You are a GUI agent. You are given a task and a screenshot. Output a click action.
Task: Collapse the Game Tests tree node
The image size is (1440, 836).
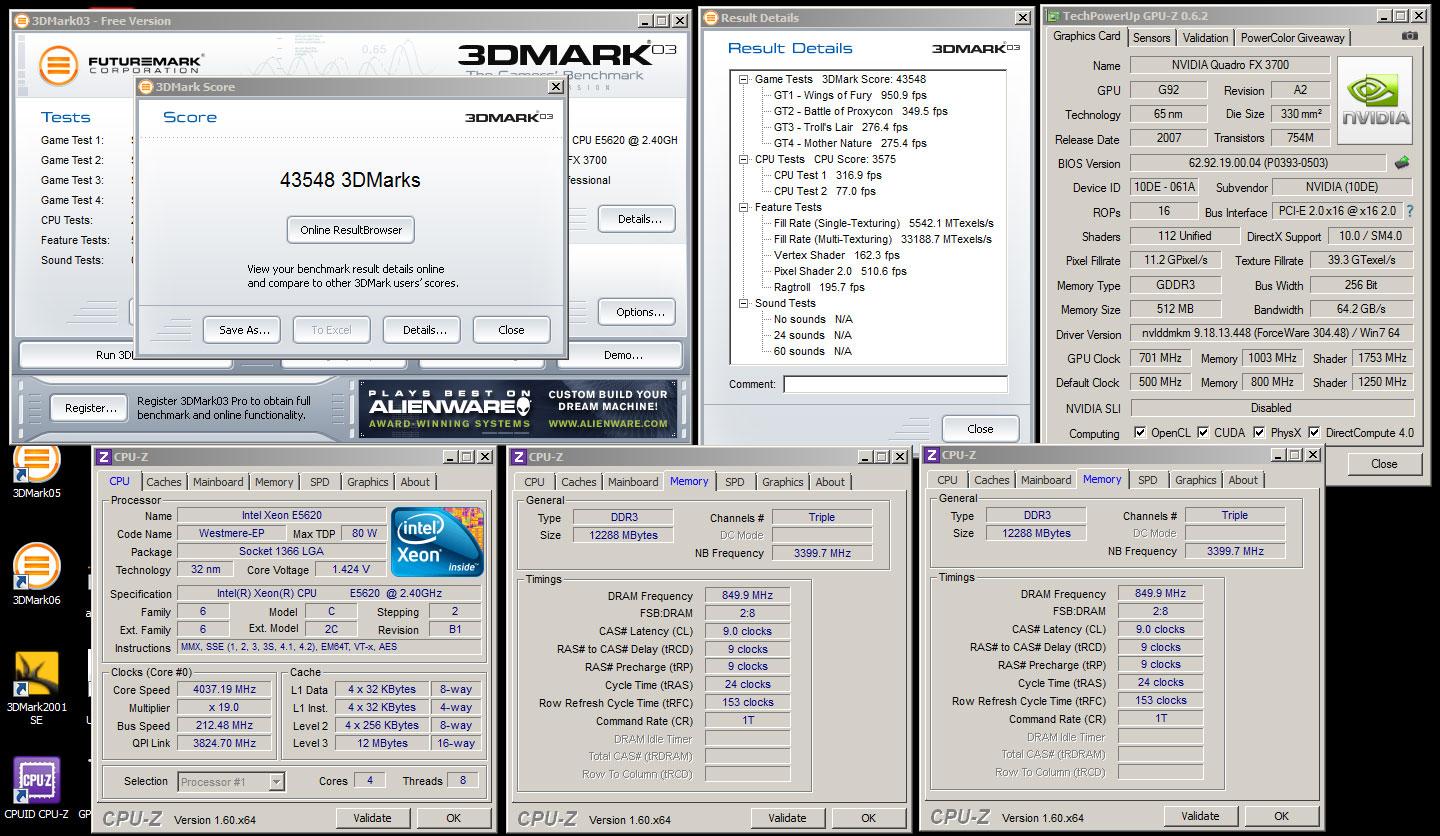pos(744,79)
